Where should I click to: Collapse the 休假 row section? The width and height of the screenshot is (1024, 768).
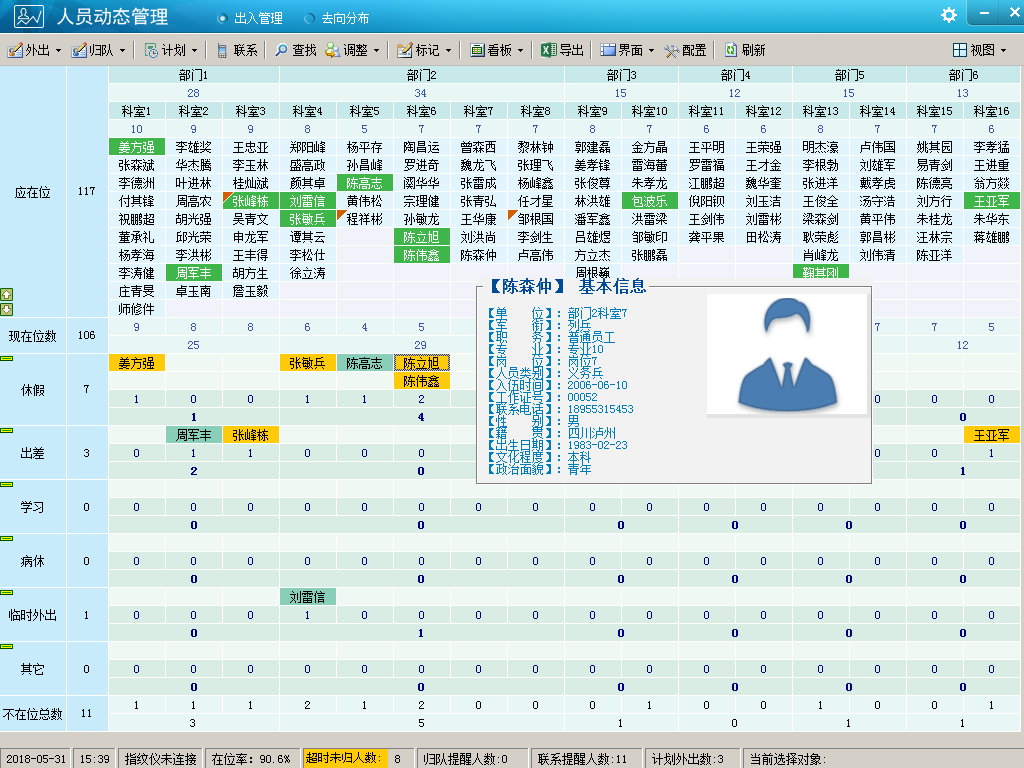(x=6, y=357)
